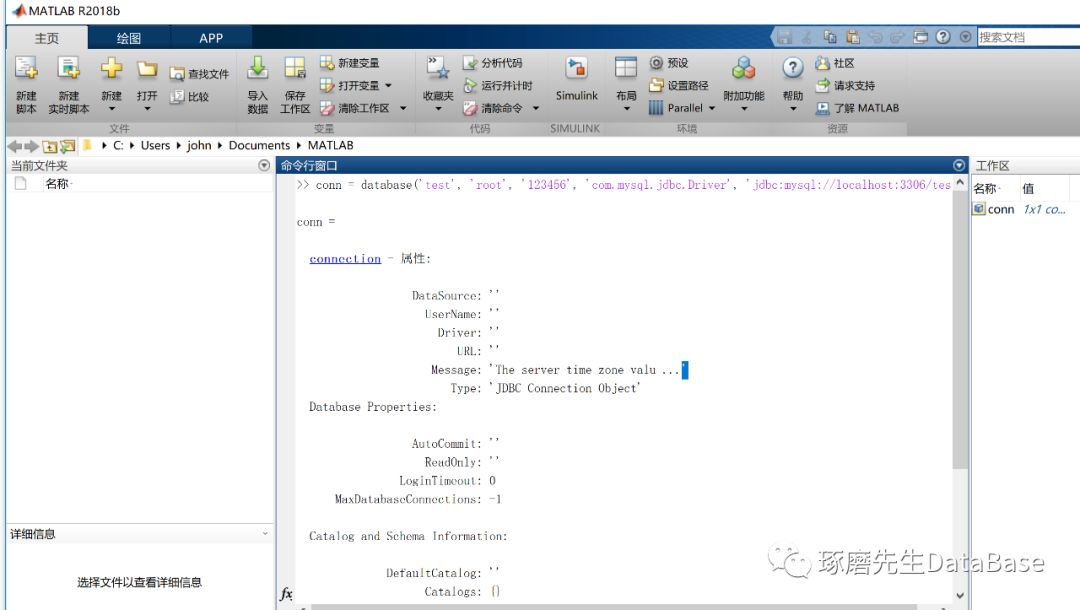Image resolution: width=1080 pixels, height=610 pixels.
Task: Click the up-one-level folder icon
Action: coord(50,146)
